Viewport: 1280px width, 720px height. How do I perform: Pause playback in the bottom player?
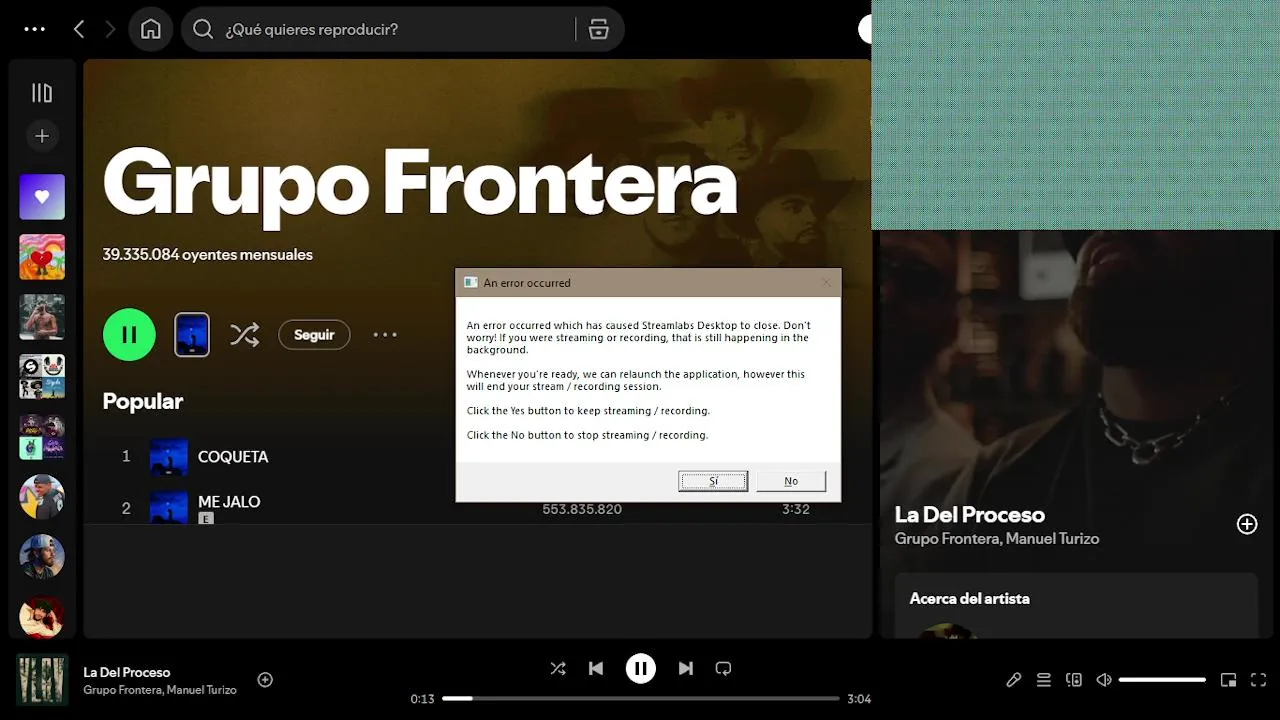click(641, 668)
